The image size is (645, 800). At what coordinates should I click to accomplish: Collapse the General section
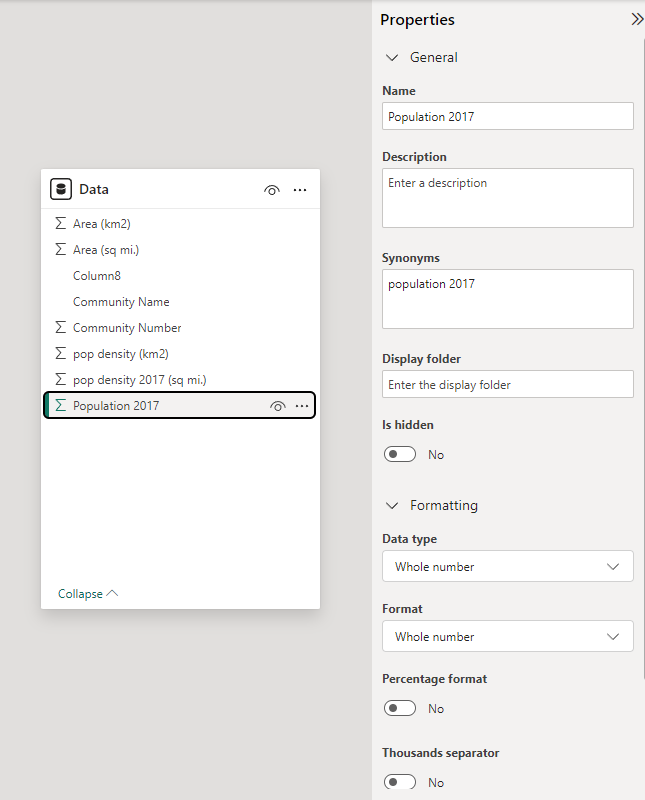pyautogui.click(x=392, y=57)
